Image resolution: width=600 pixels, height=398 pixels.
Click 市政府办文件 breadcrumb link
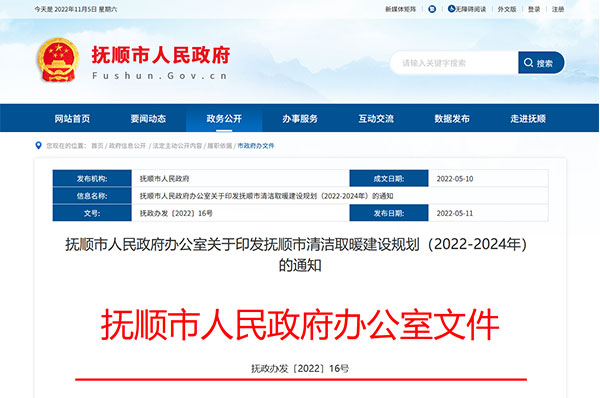pos(256,146)
